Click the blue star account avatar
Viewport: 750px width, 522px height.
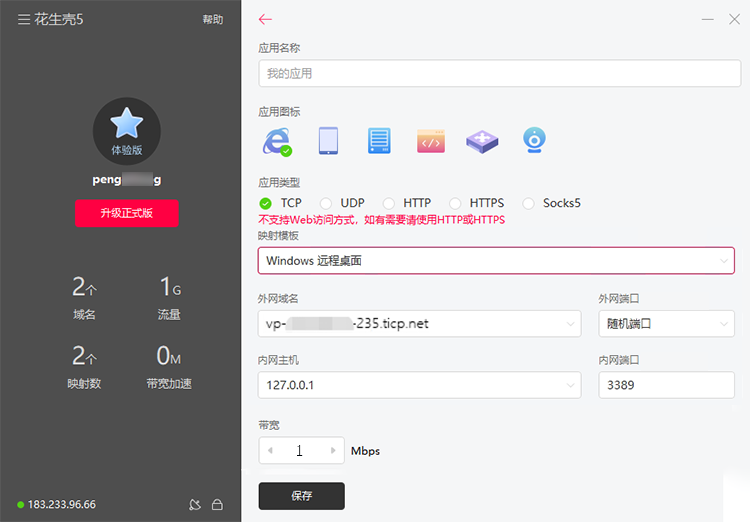pyautogui.click(x=127, y=131)
